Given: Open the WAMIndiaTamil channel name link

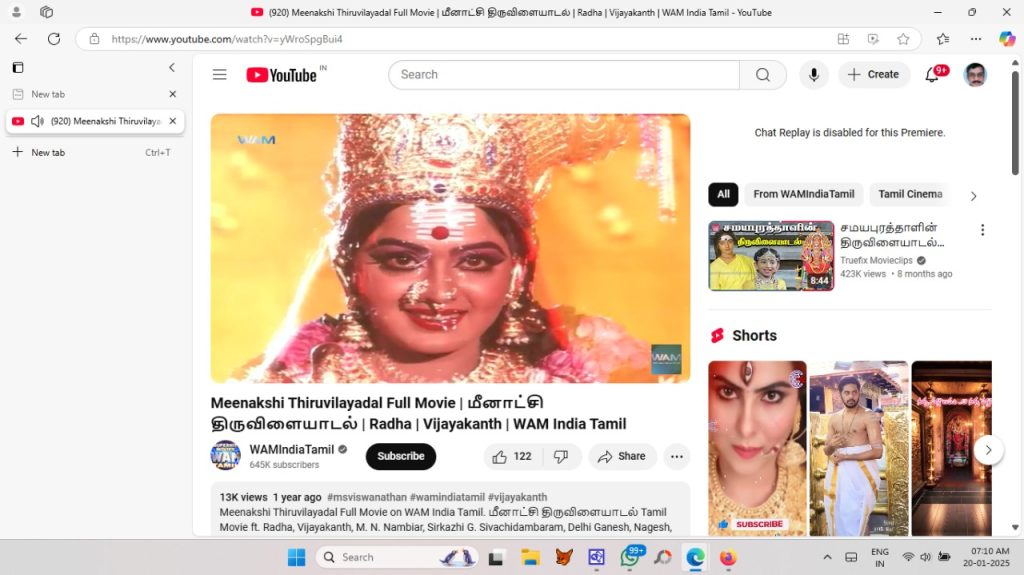Looking at the screenshot, I should point(291,450).
